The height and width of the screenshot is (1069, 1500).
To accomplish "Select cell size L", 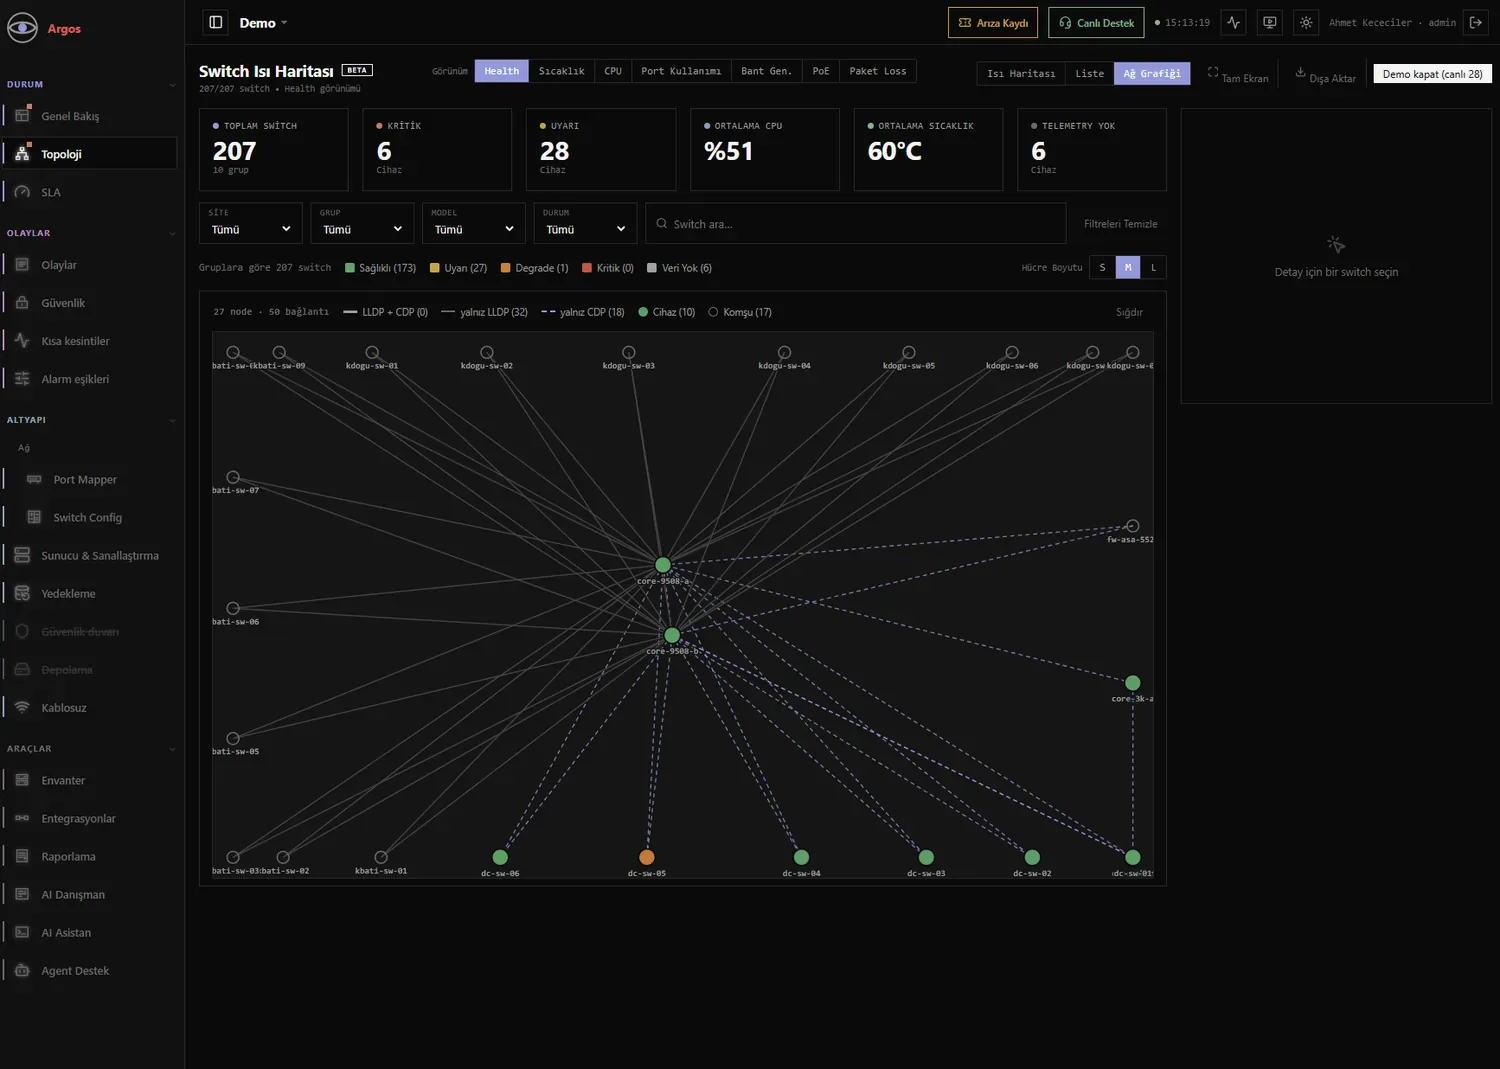I will (x=1153, y=267).
